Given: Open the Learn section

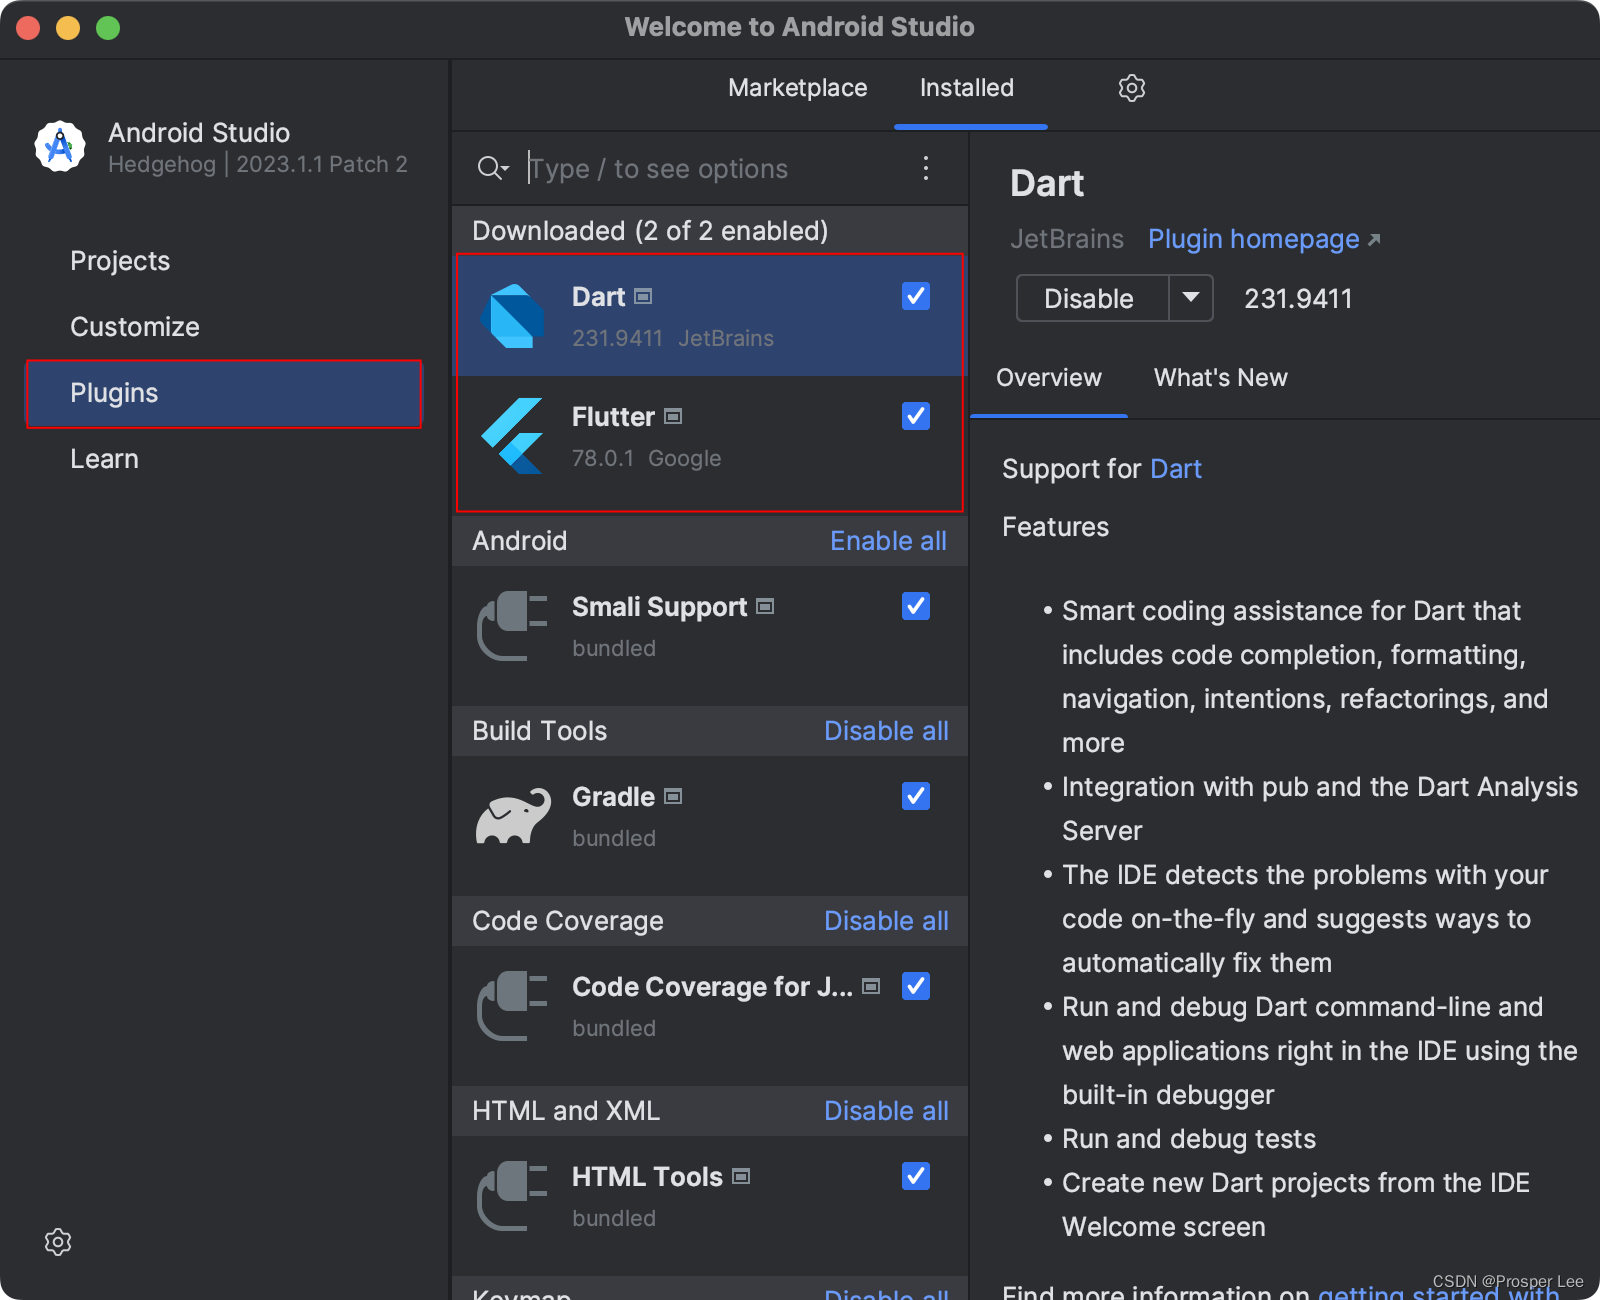Looking at the screenshot, I should tap(104, 459).
